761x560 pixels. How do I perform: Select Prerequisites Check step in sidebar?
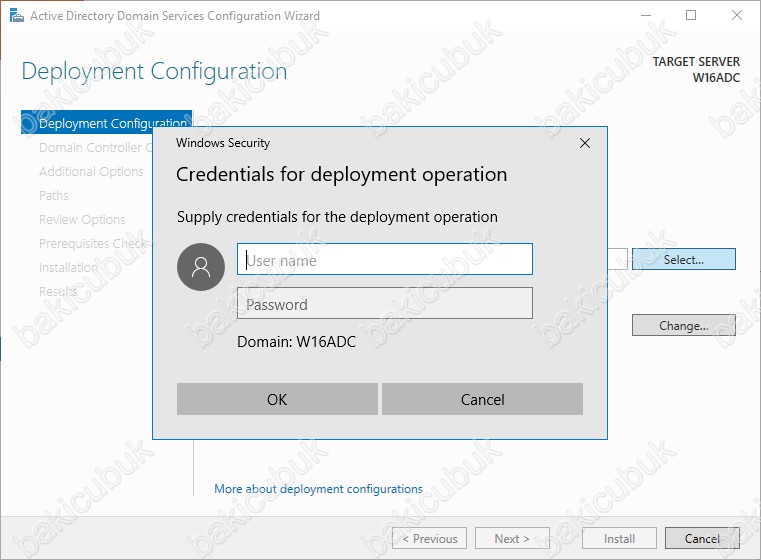95,243
